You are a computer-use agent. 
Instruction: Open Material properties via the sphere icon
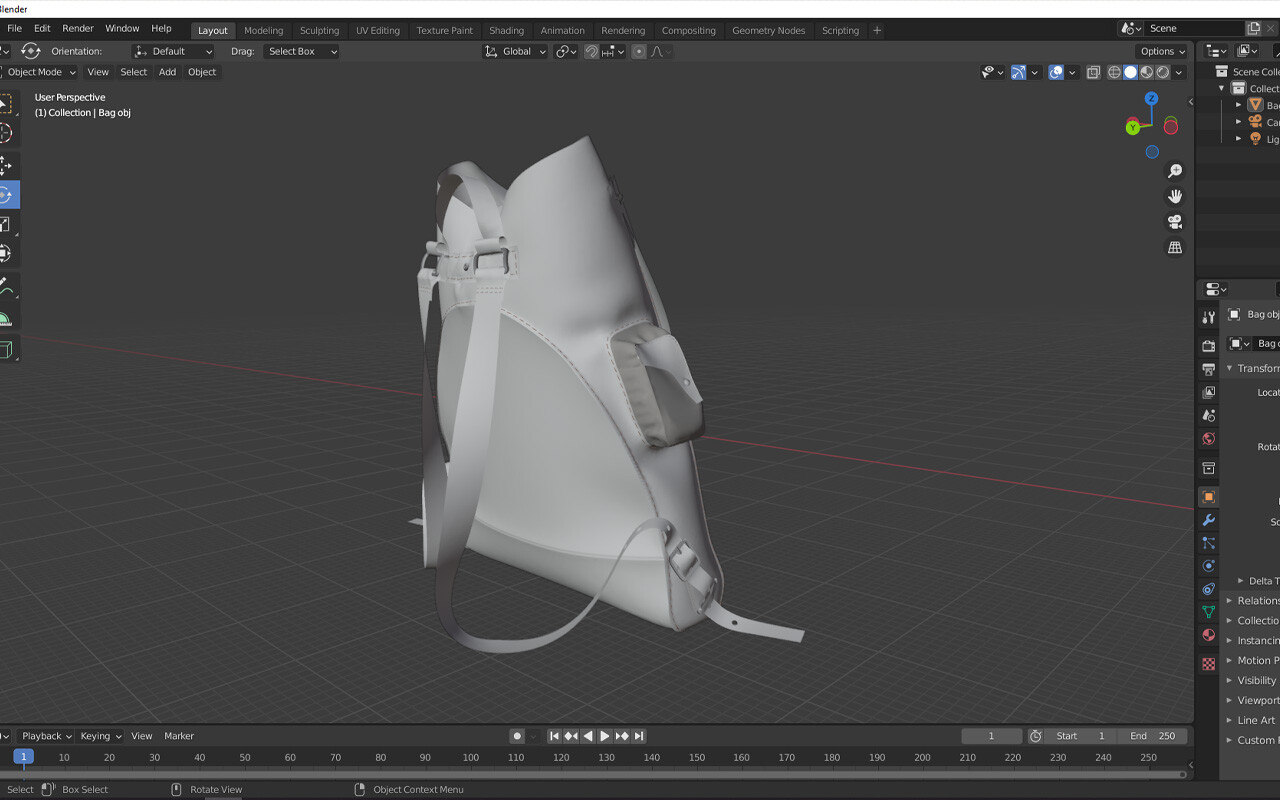coord(1208,635)
